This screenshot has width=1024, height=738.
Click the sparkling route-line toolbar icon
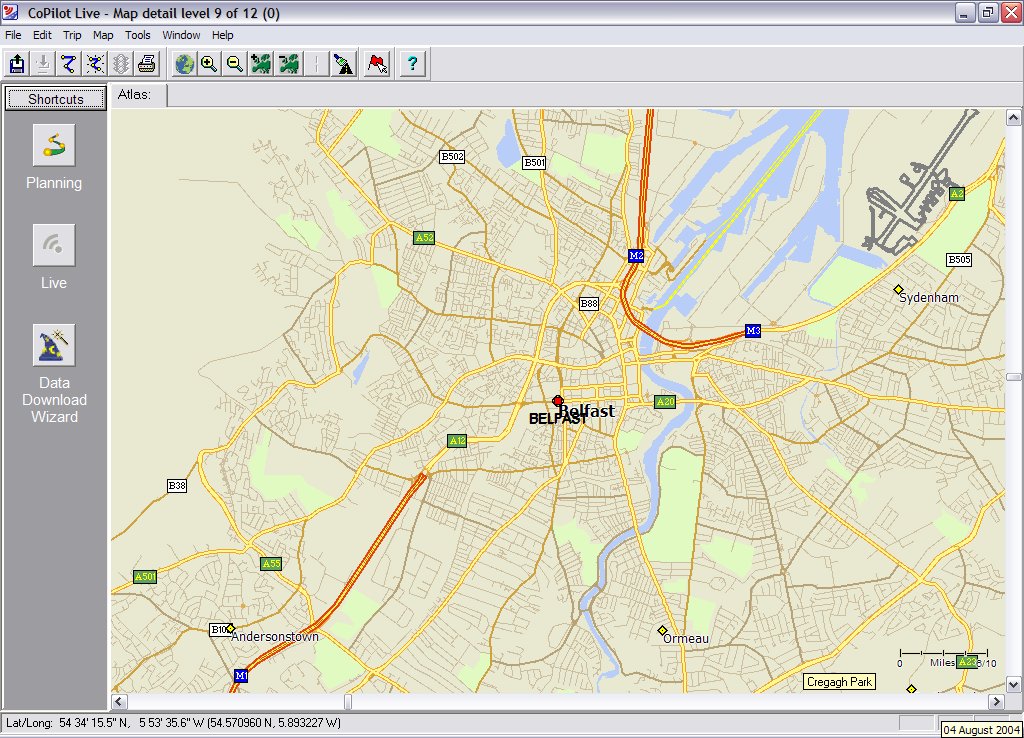[95, 64]
